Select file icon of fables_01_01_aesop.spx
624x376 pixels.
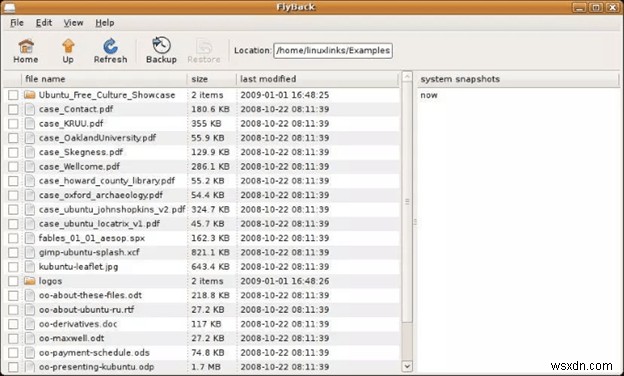(30, 238)
